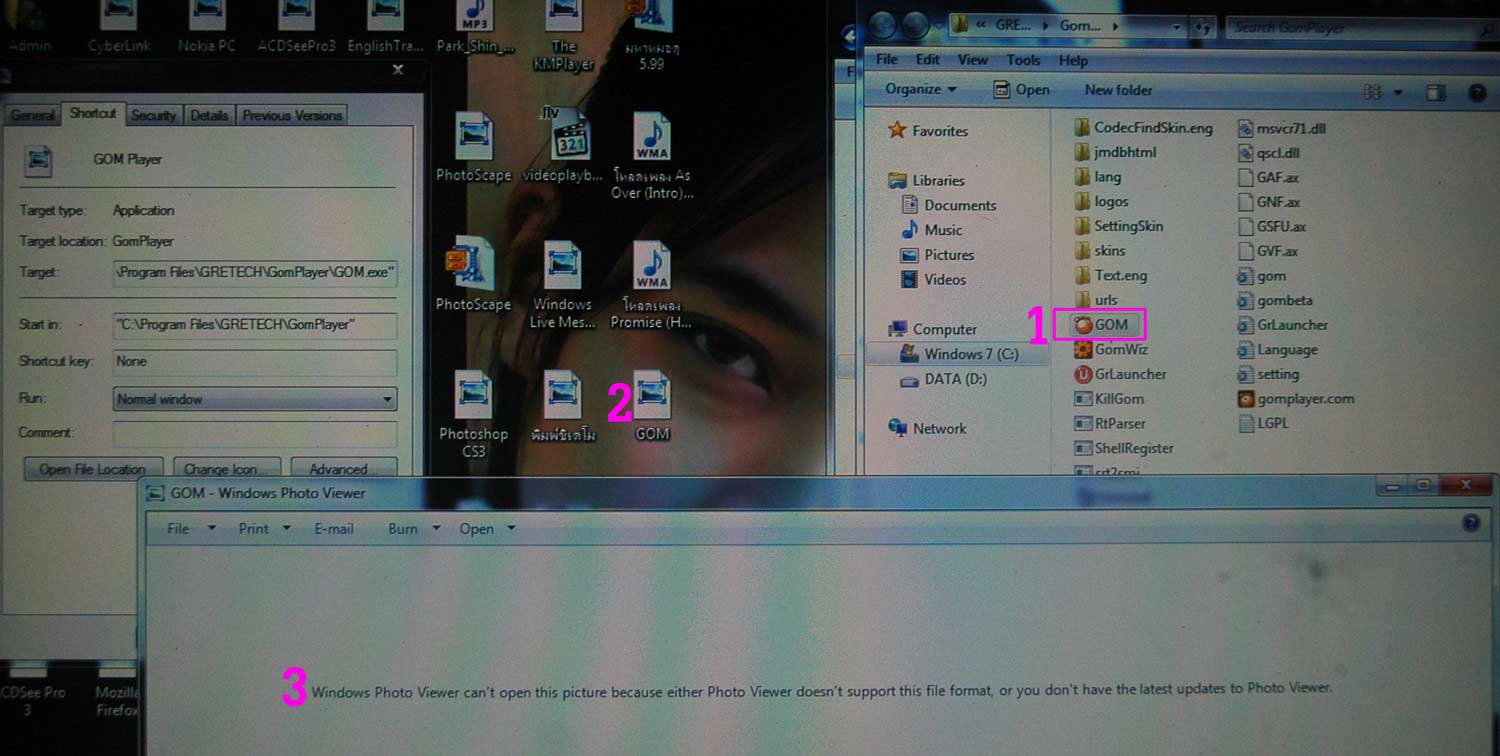The width and height of the screenshot is (1500, 756).
Task: Open the jmdbhtml folder
Action: pos(1115,152)
